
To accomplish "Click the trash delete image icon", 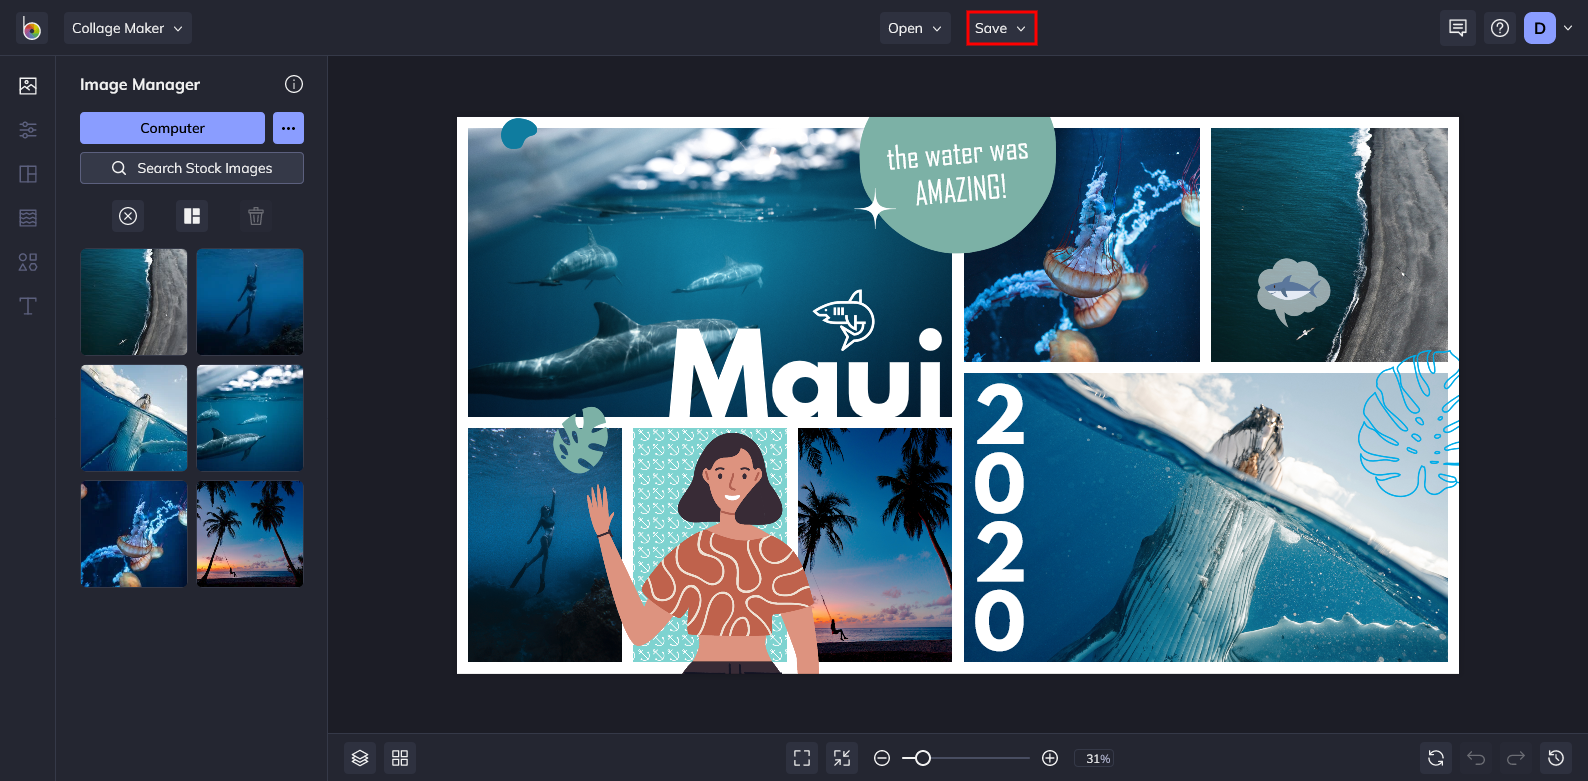I will [256, 216].
